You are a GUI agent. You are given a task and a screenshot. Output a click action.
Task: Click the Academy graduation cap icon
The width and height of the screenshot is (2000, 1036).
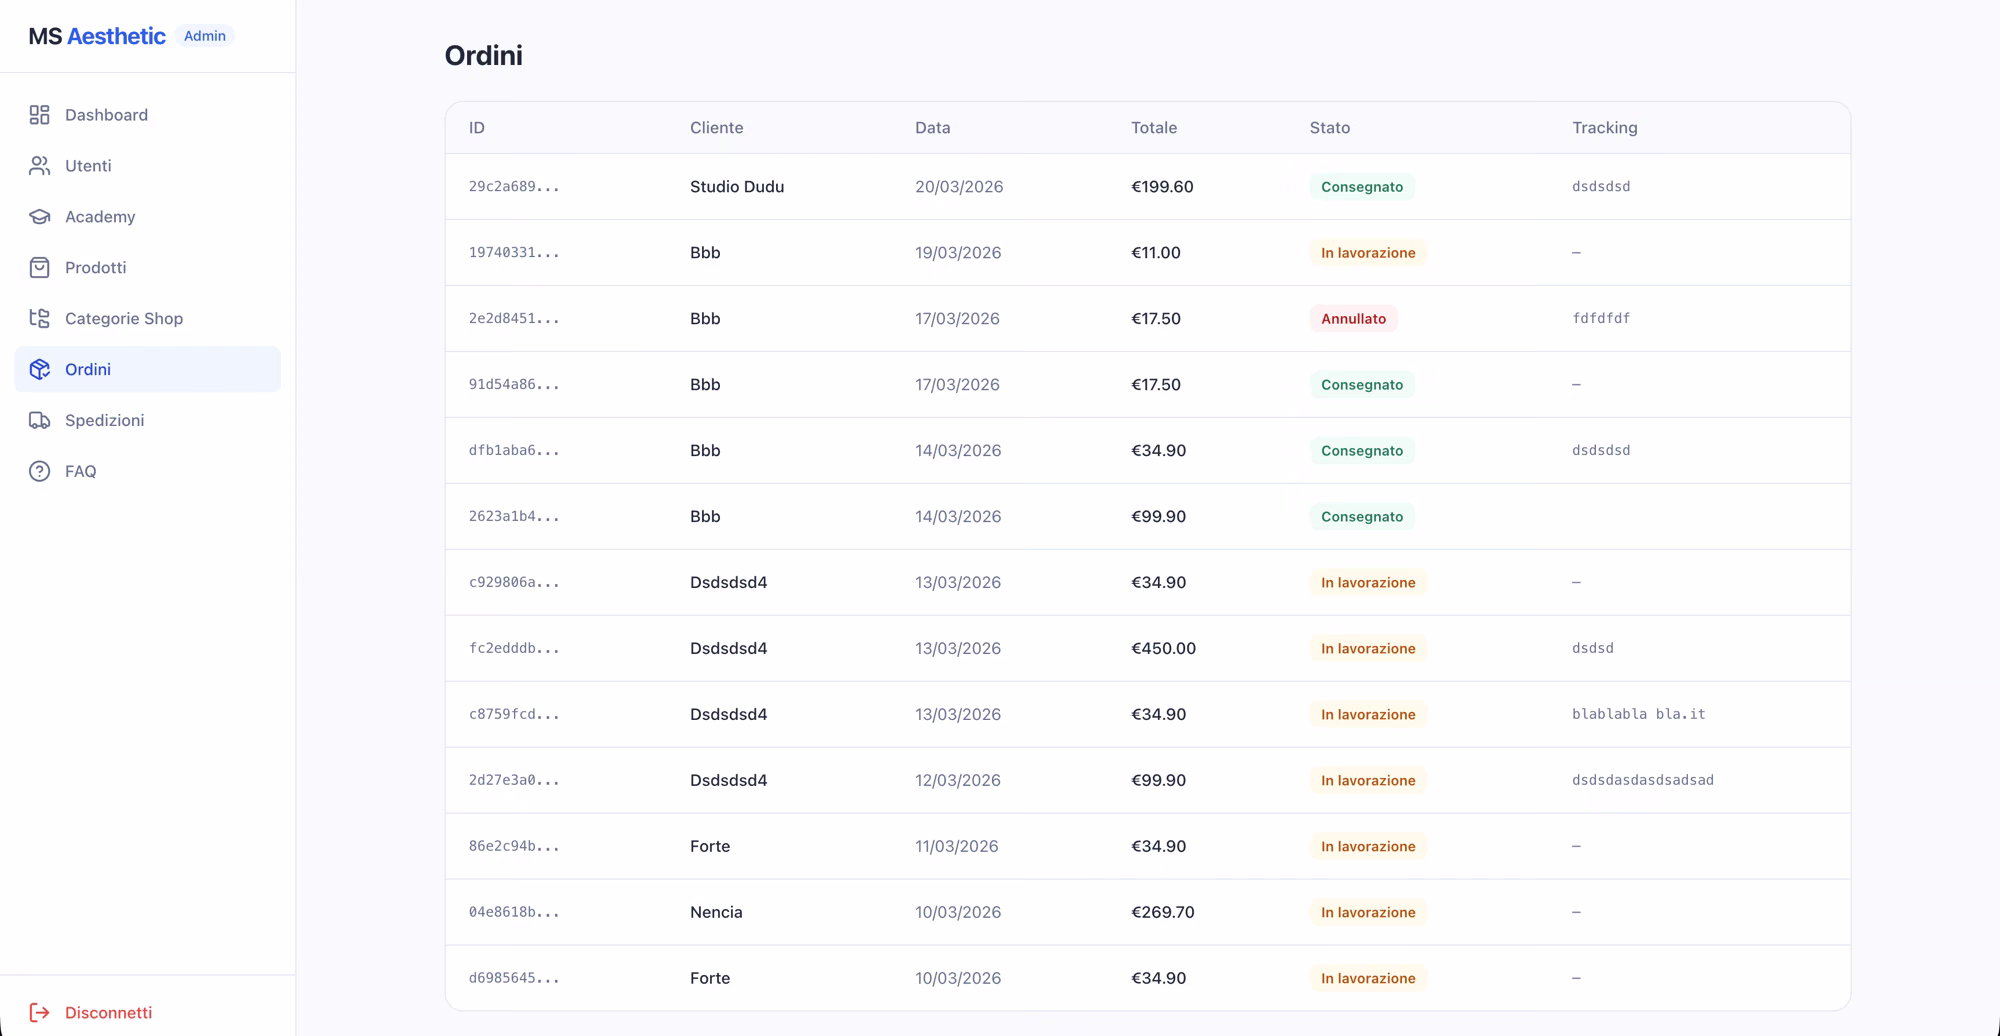click(x=39, y=217)
